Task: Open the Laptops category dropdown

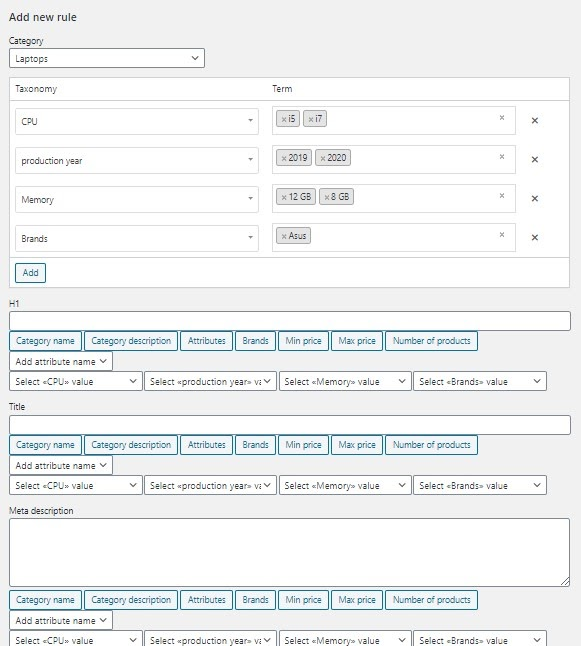Action: (x=107, y=59)
